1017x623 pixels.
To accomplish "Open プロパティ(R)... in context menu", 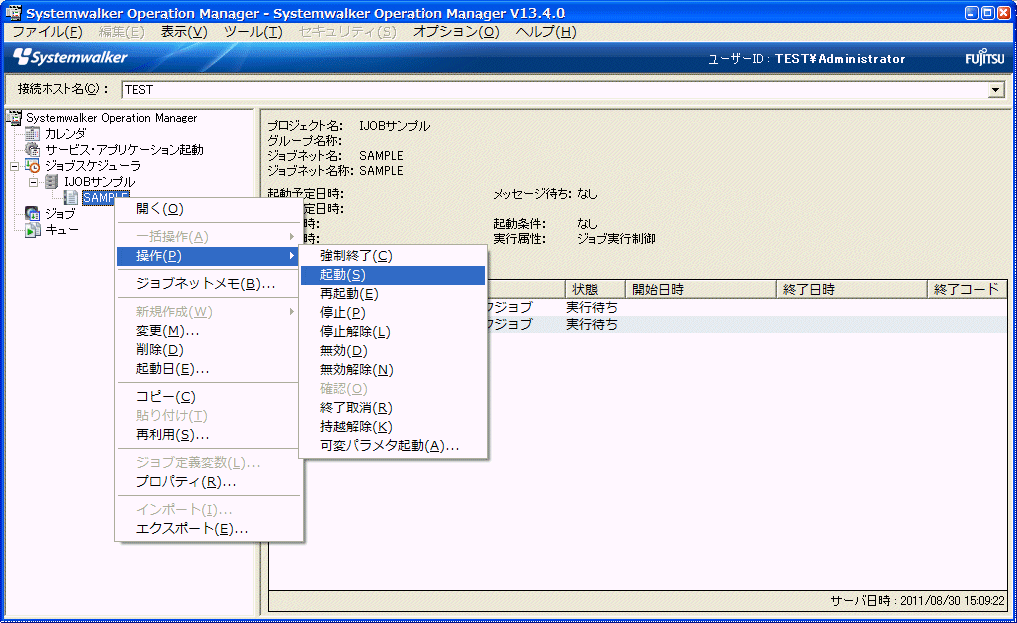I will (208, 482).
